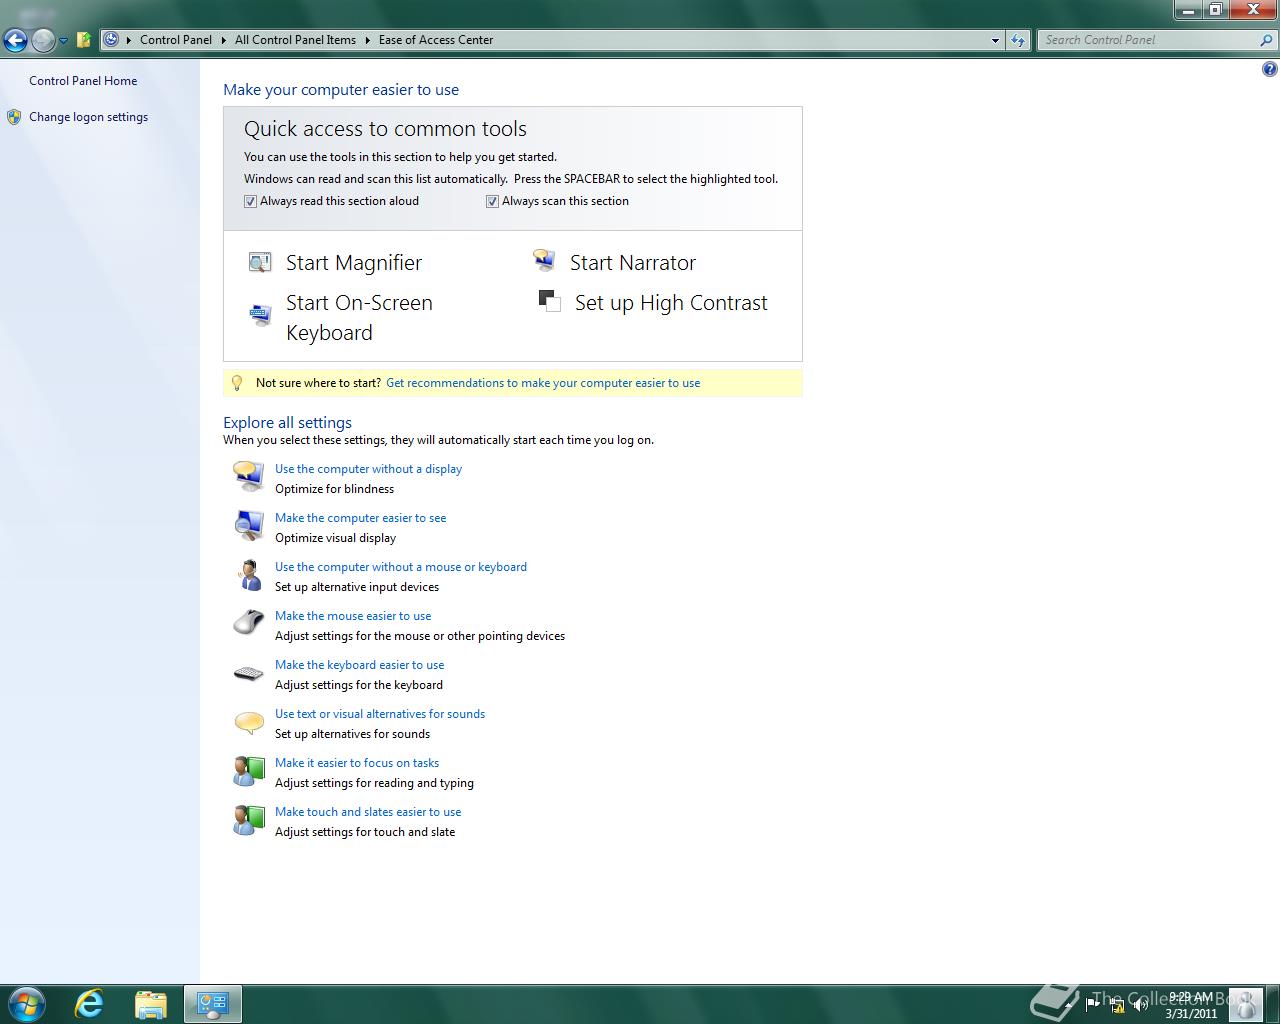The width and height of the screenshot is (1280, 1024).
Task: Click the Start Magnifier icon
Action: (x=260, y=262)
